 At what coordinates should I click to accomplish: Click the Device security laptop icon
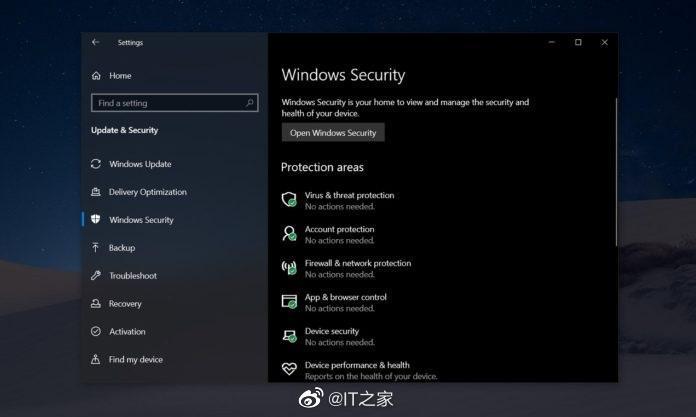[289, 335]
